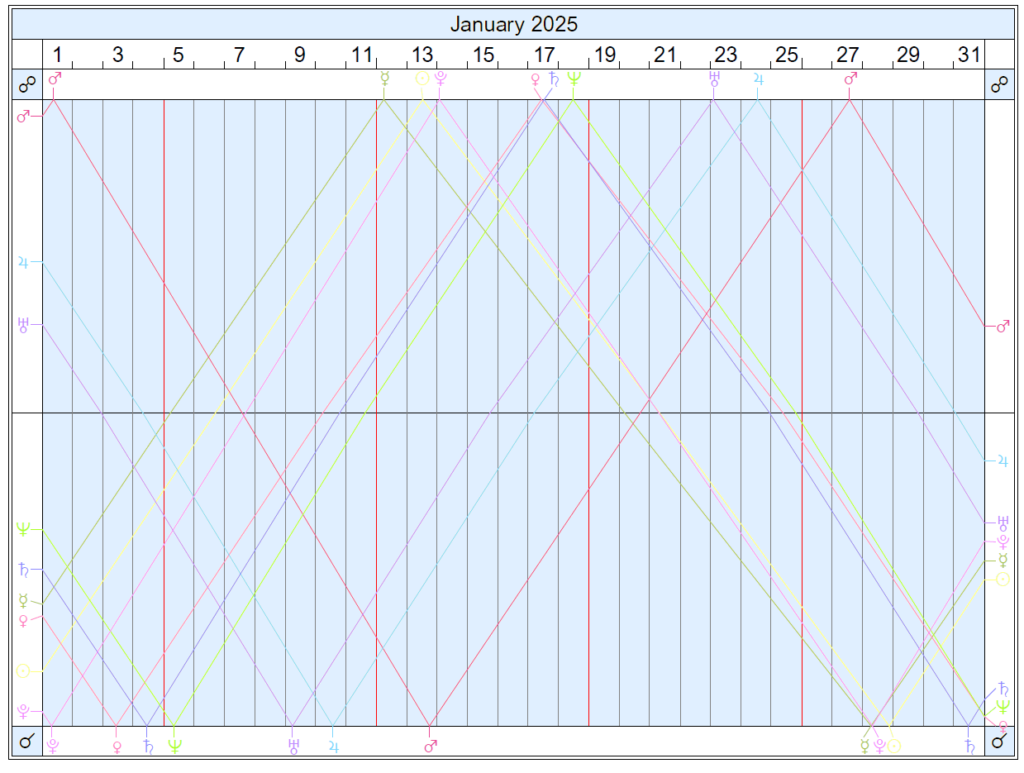The height and width of the screenshot is (773, 1024).
Task: Select the Uranus glyph above January 23
Action: point(712,76)
